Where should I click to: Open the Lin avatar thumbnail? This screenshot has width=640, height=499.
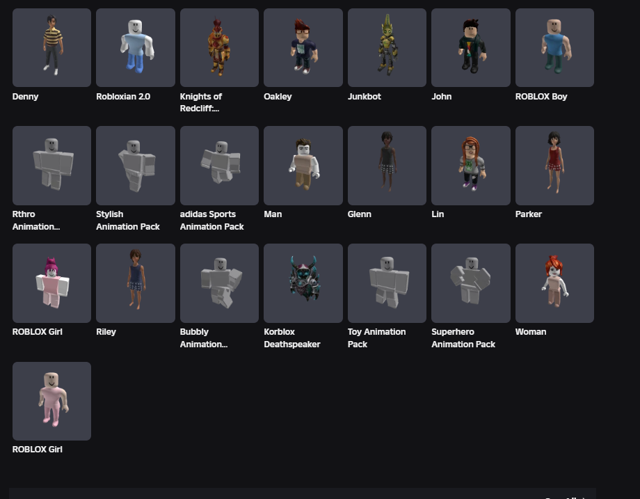coord(471,165)
